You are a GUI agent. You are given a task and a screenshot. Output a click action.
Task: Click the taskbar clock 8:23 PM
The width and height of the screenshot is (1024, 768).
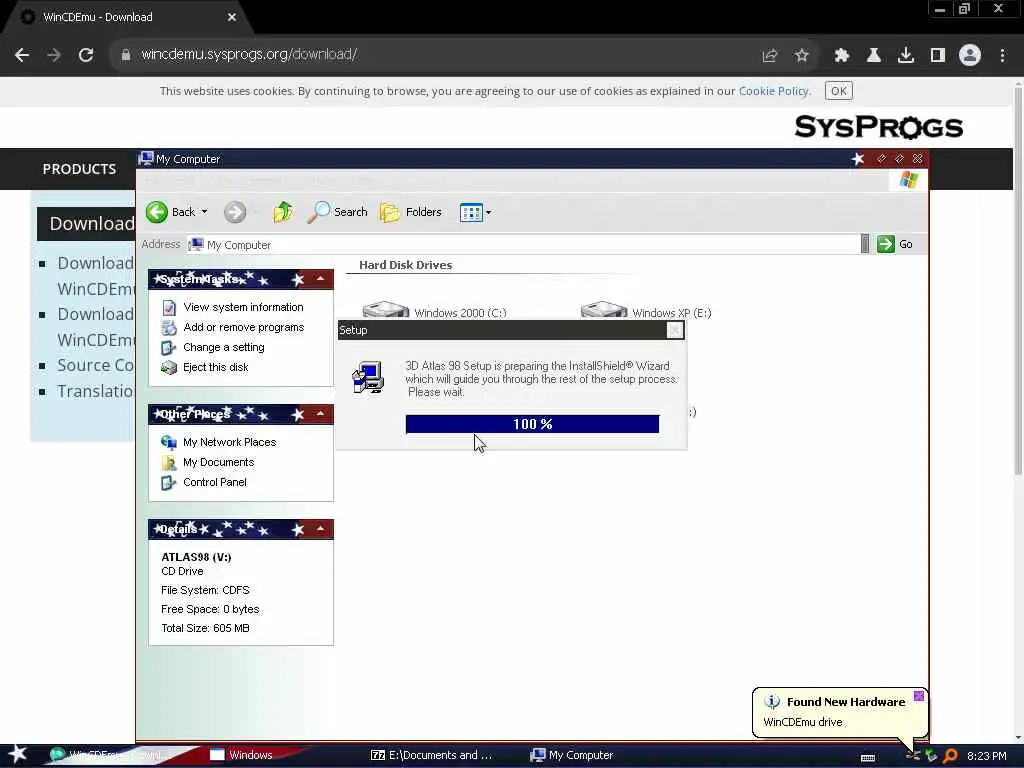click(986, 756)
